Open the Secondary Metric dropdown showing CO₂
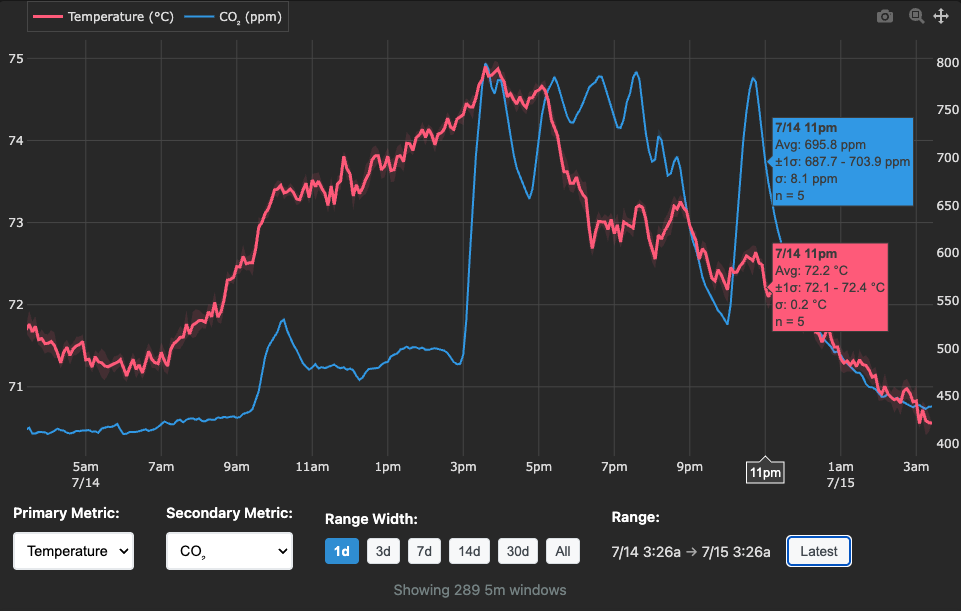The image size is (961, 611). pos(229,550)
